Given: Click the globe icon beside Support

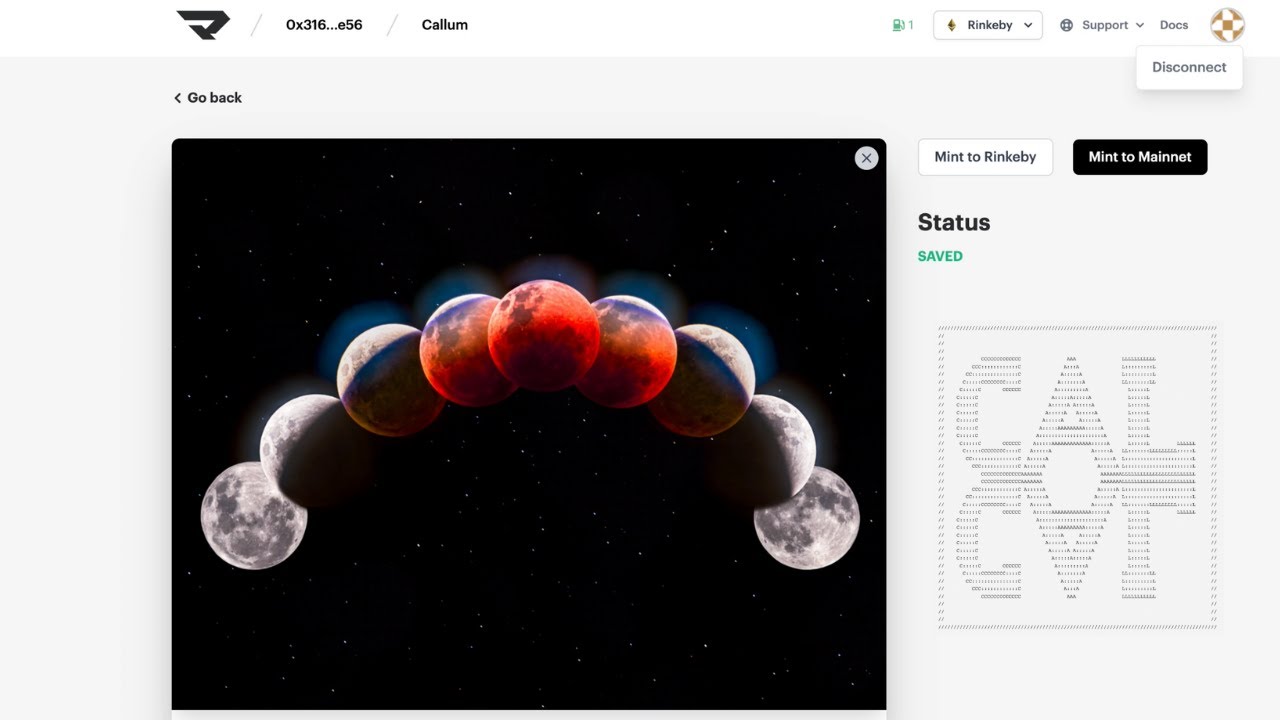Looking at the screenshot, I should (x=1067, y=25).
